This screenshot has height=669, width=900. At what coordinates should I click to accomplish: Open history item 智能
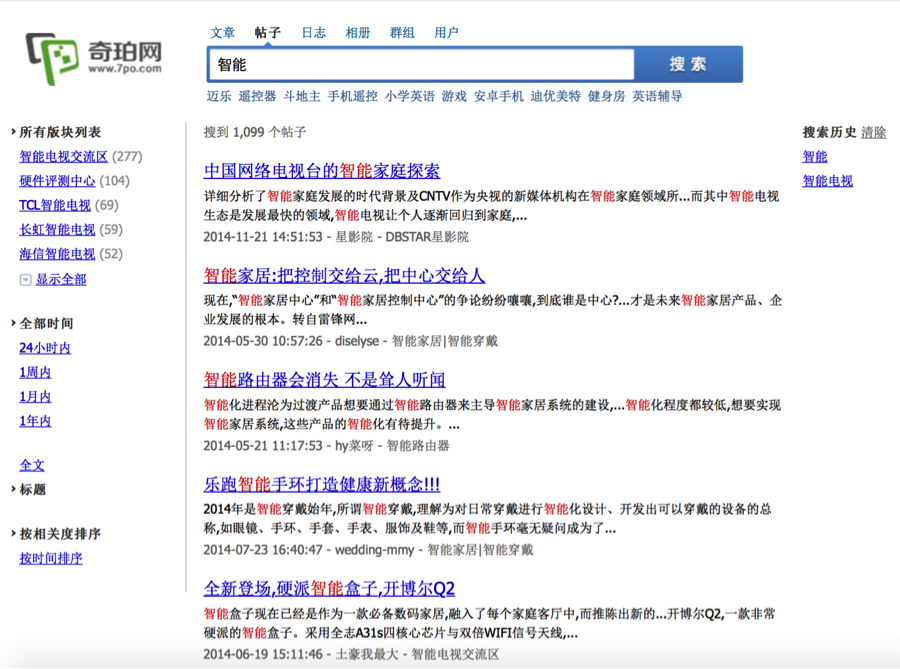pyautogui.click(x=815, y=157)
